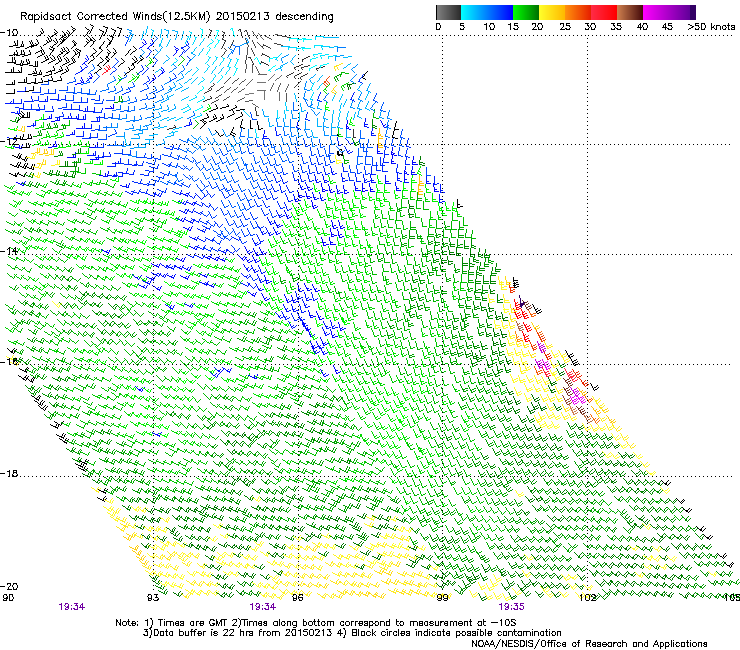Screen dimensions: 740x650
Task: Click the '35' legend scale label
Action: (616, 27)
